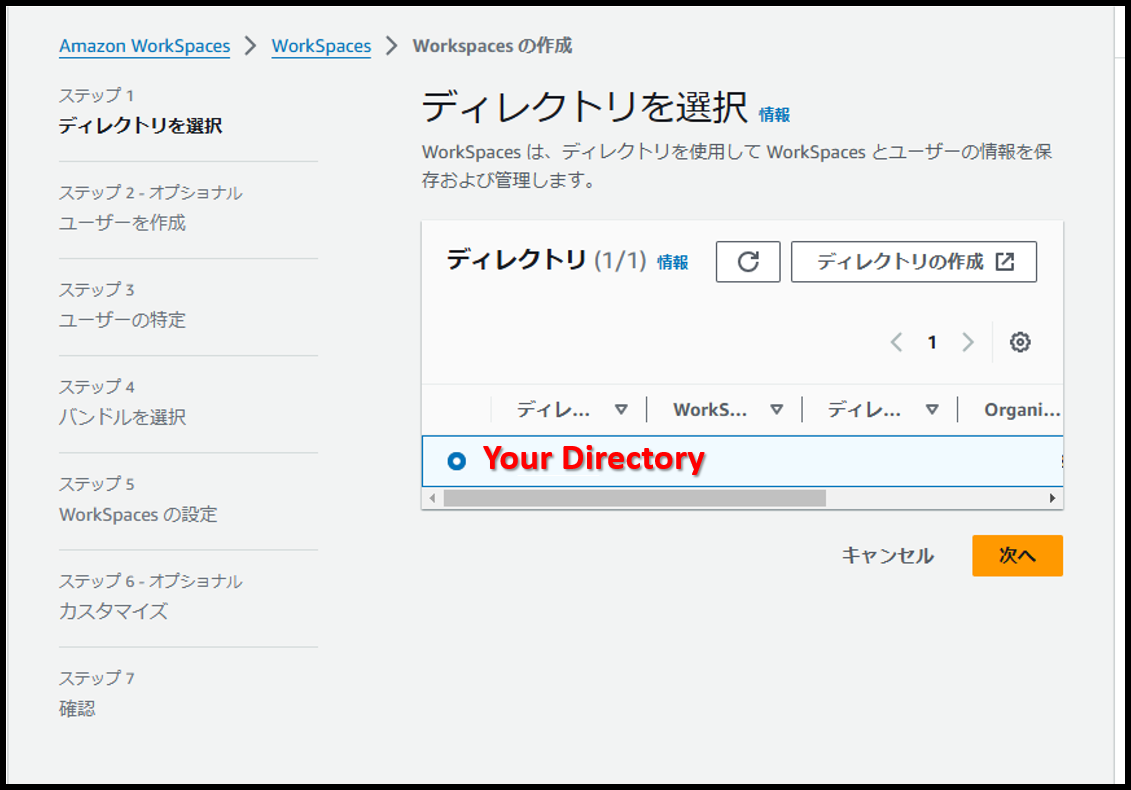1131x790 pixels.
Task: Click step 1 ディレクトリを選択 in sidebar
Action: coord(141,126)
